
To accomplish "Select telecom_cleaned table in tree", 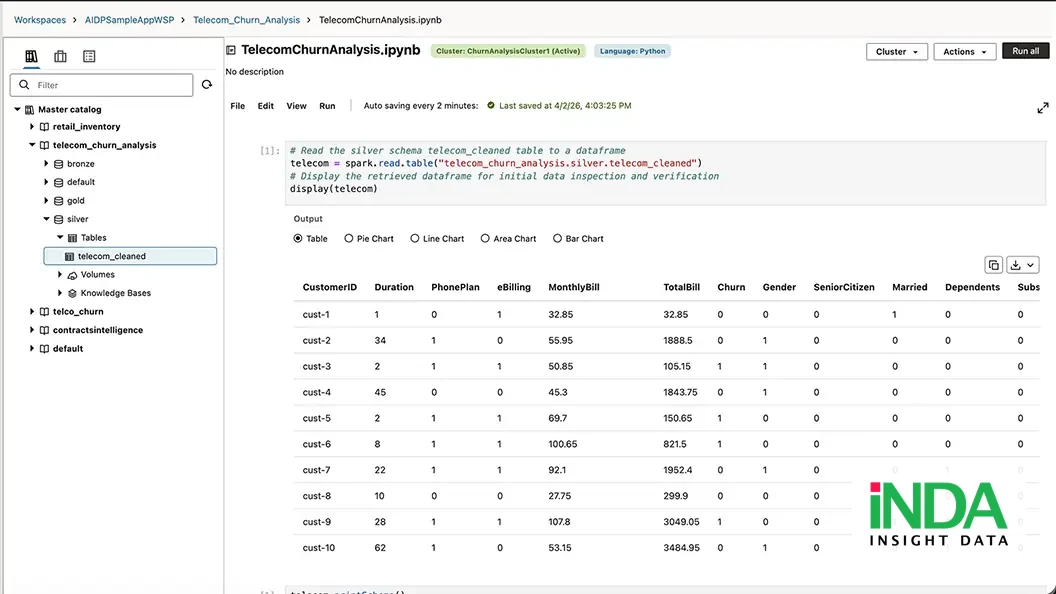I will (x=130, y=256).
